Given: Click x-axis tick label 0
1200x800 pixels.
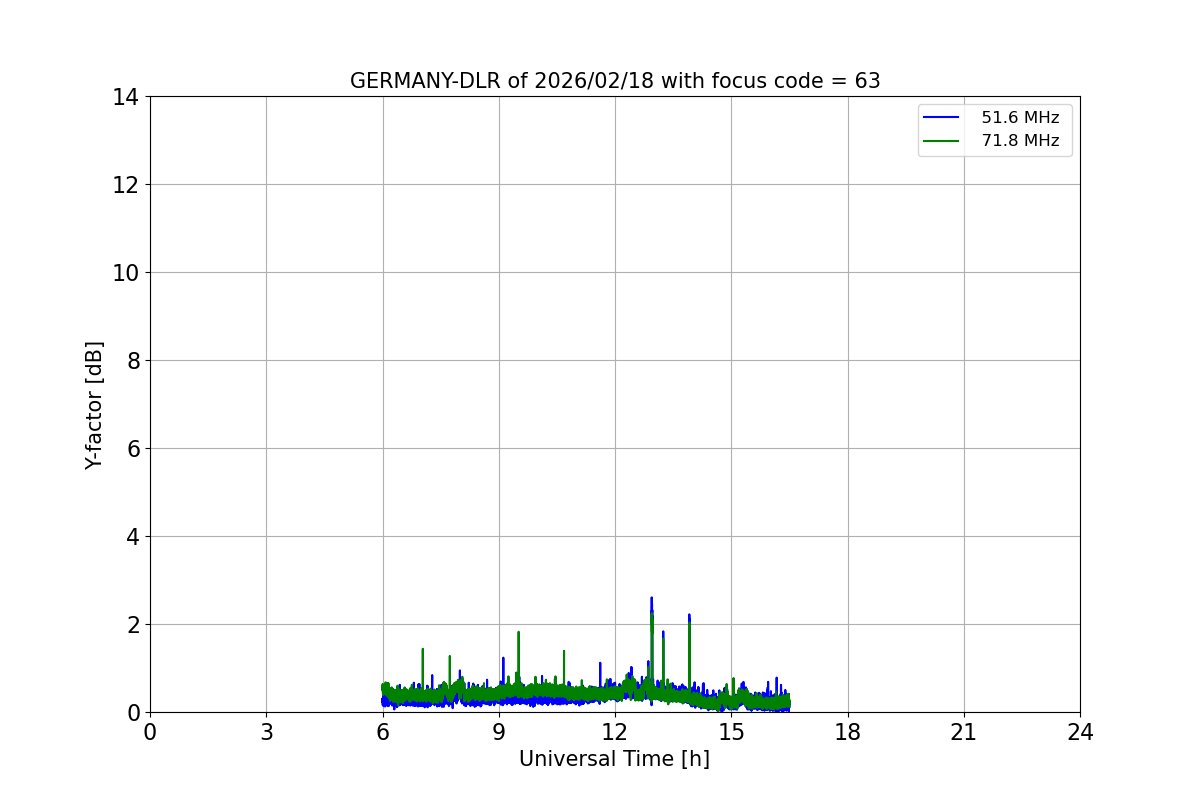Looking at the screenshot, I should pyautogui.click(x=150, y=732).
